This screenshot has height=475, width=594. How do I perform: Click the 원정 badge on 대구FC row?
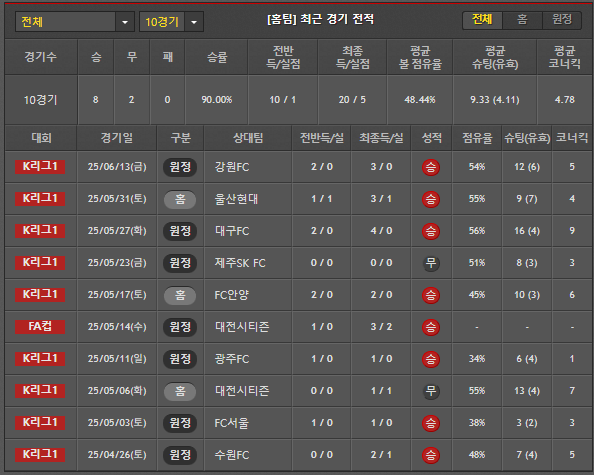[x=180, y=231]
